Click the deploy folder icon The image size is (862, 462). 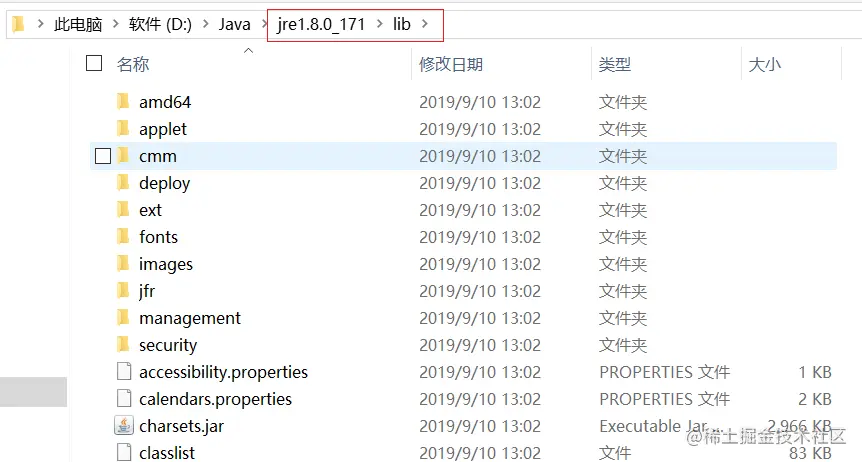point(124,182)
